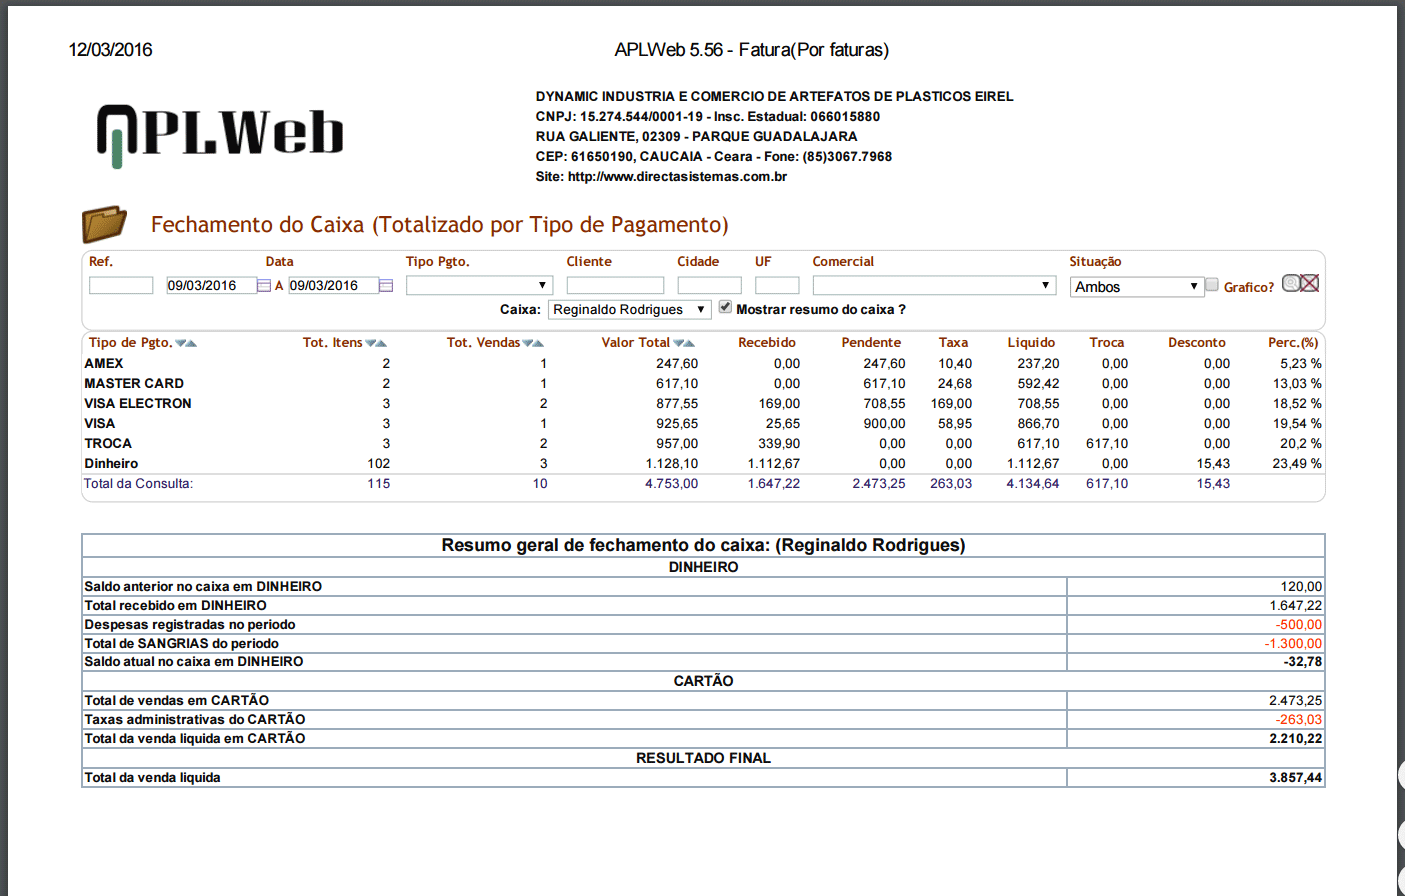Viewport: 1405px width, 896px height.
Task: Sort Tot. Vendas descending arrow
Action: click(x=528, y=343)
